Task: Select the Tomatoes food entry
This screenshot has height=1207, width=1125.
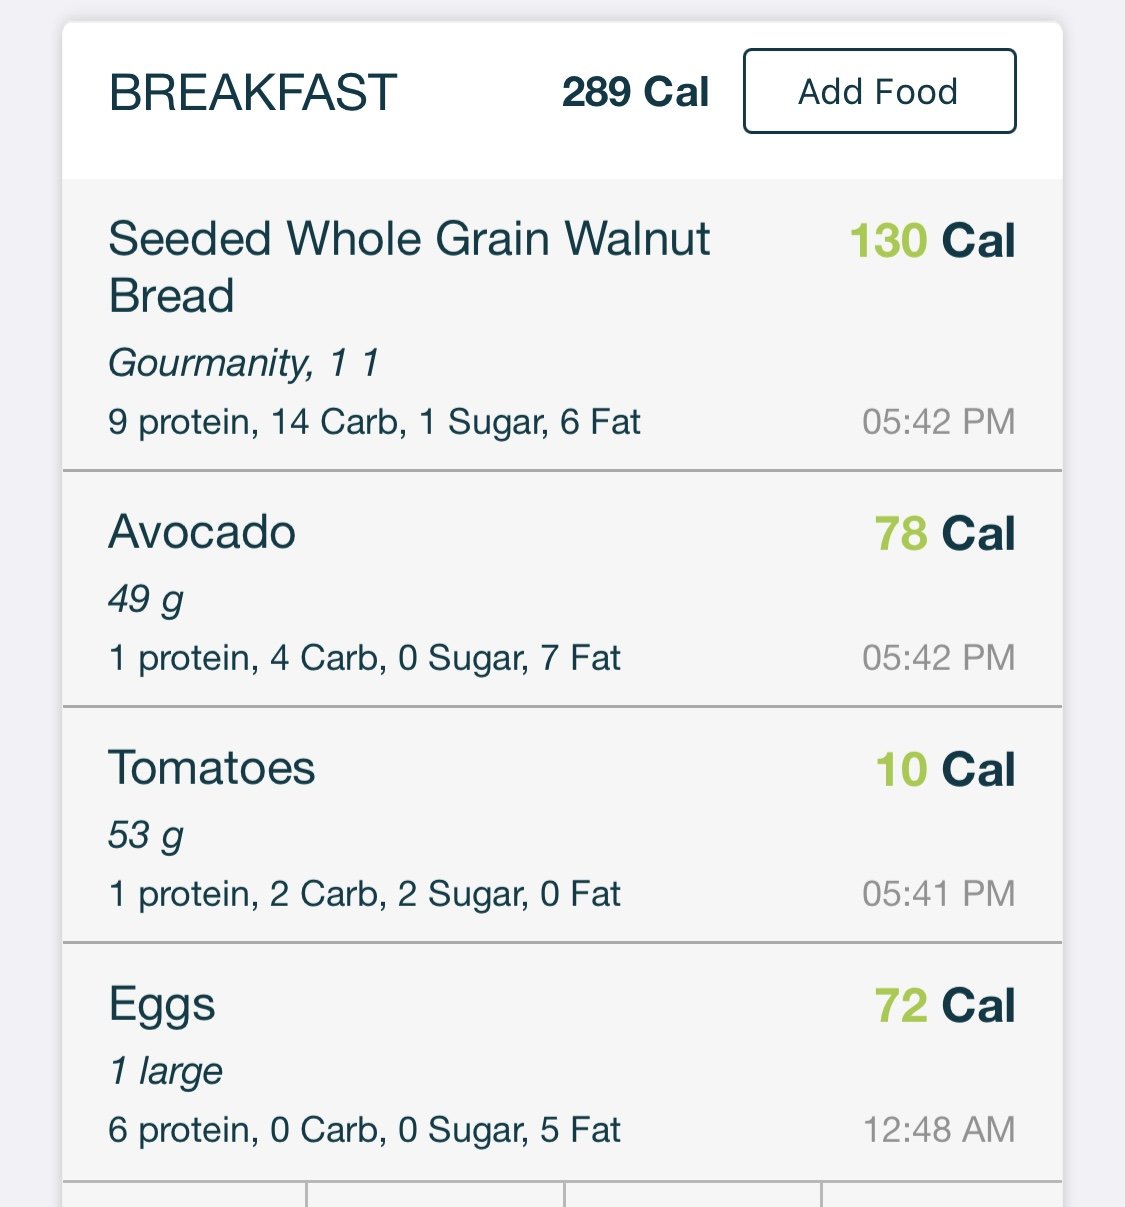Action: [562, 825]
